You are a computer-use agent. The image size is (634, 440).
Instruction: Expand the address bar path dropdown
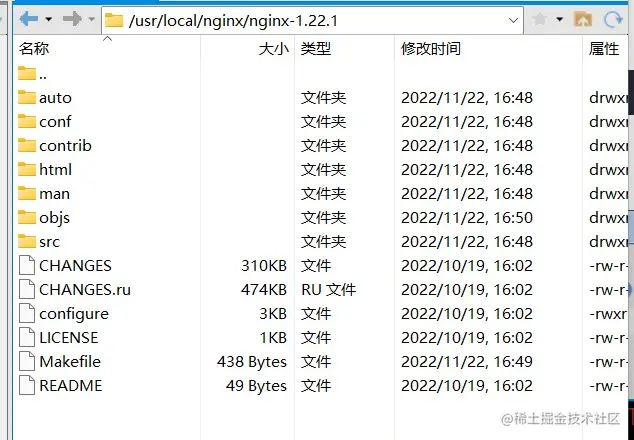pos(513,20)
